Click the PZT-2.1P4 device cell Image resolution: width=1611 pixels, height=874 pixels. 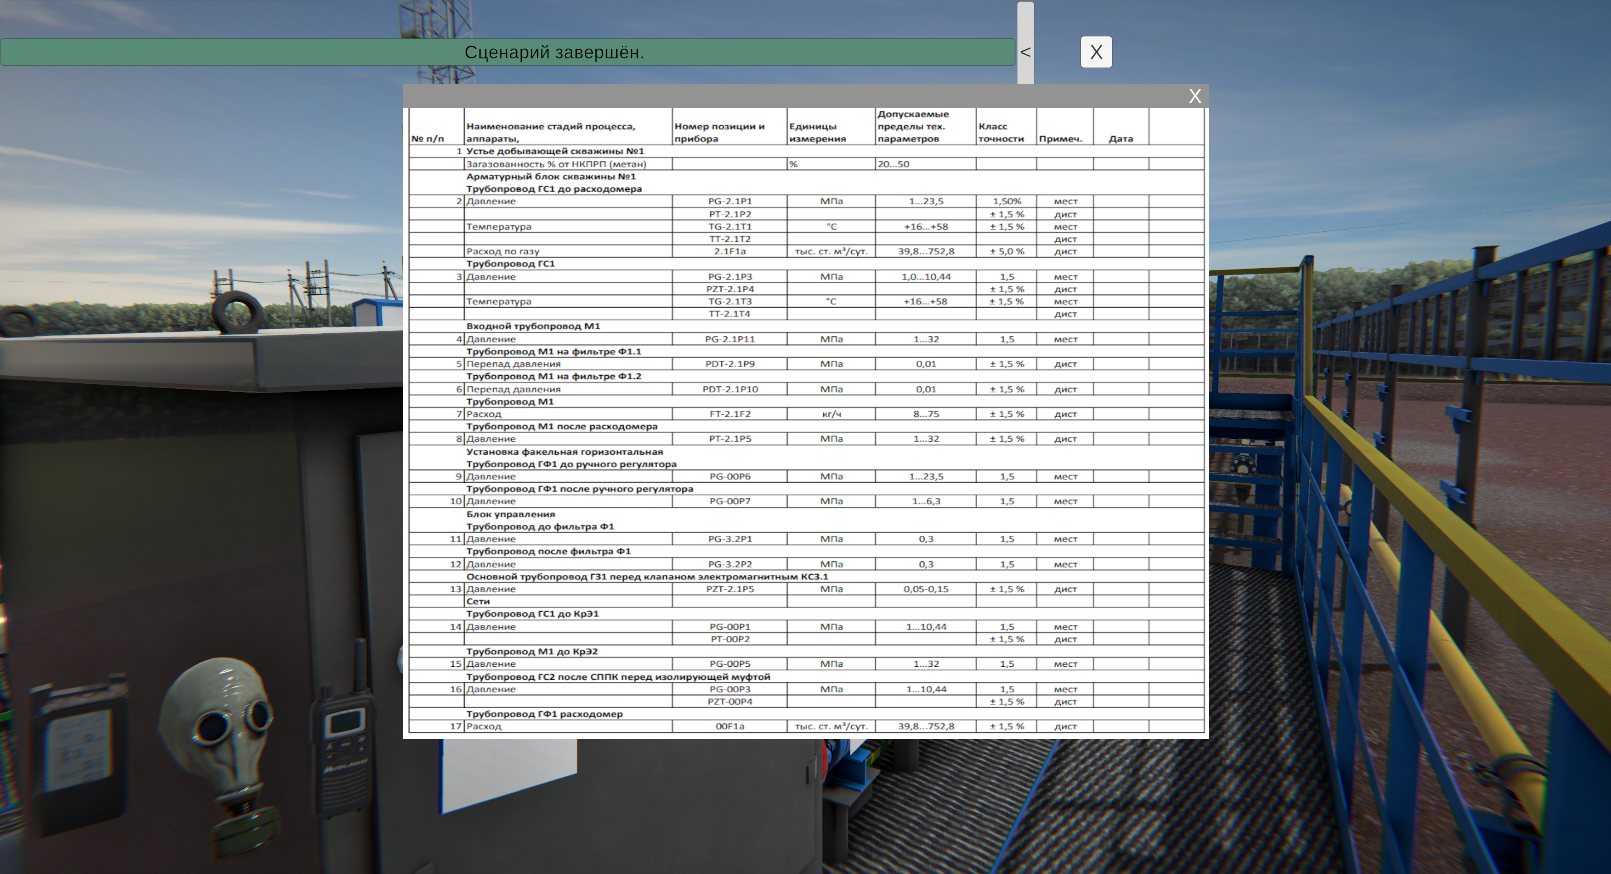(730, 289)
